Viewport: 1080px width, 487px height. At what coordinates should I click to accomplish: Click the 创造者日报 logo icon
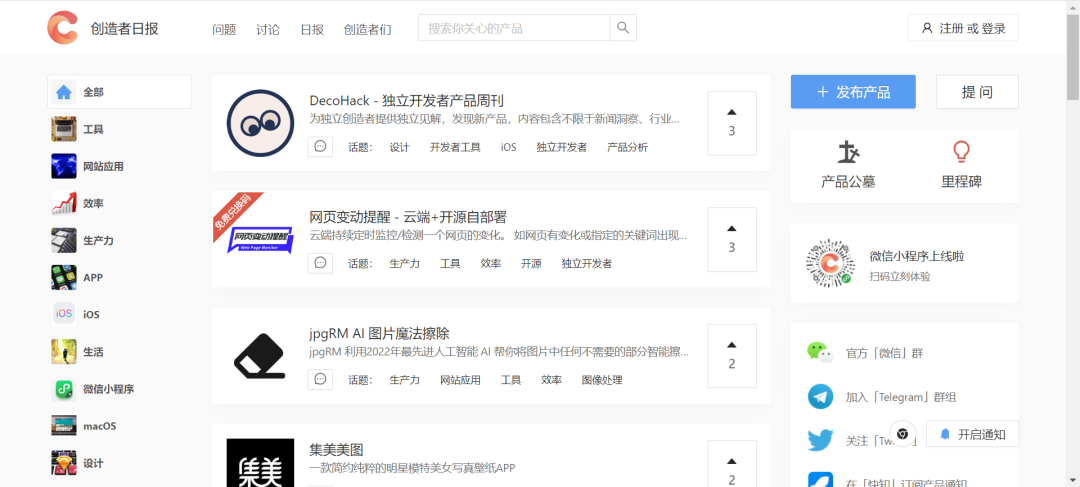pos(63,28)
